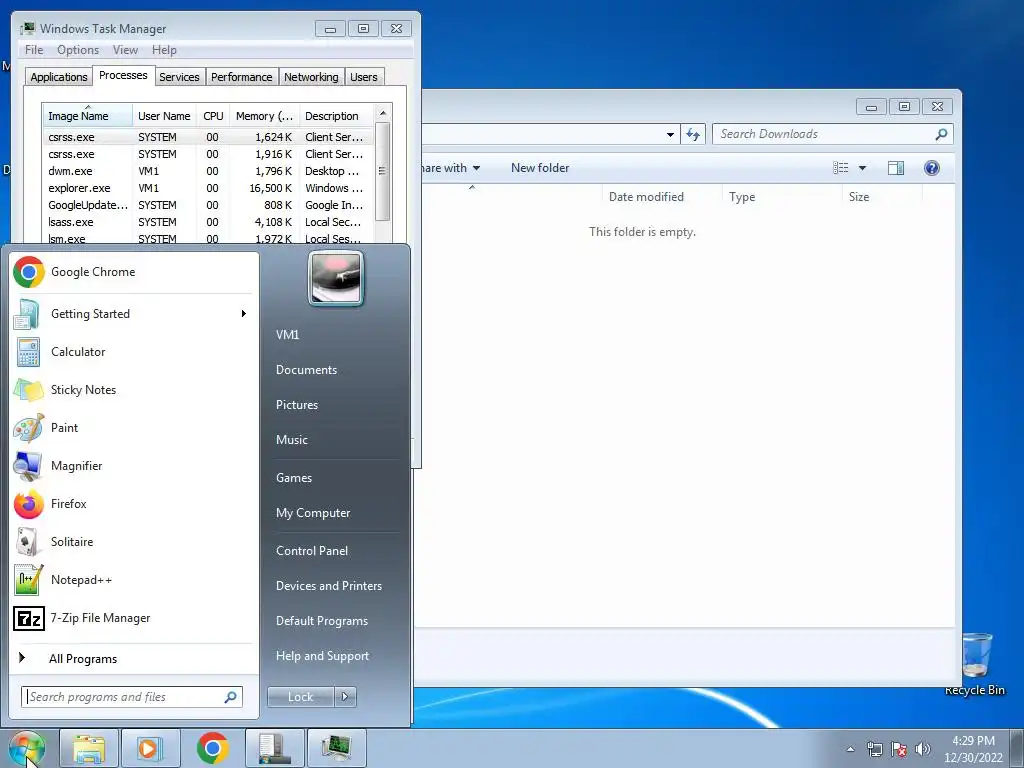This screenshot has height=768, width=1024.
Task: Click the Search Downloads field
Action: tap(833, 134)
